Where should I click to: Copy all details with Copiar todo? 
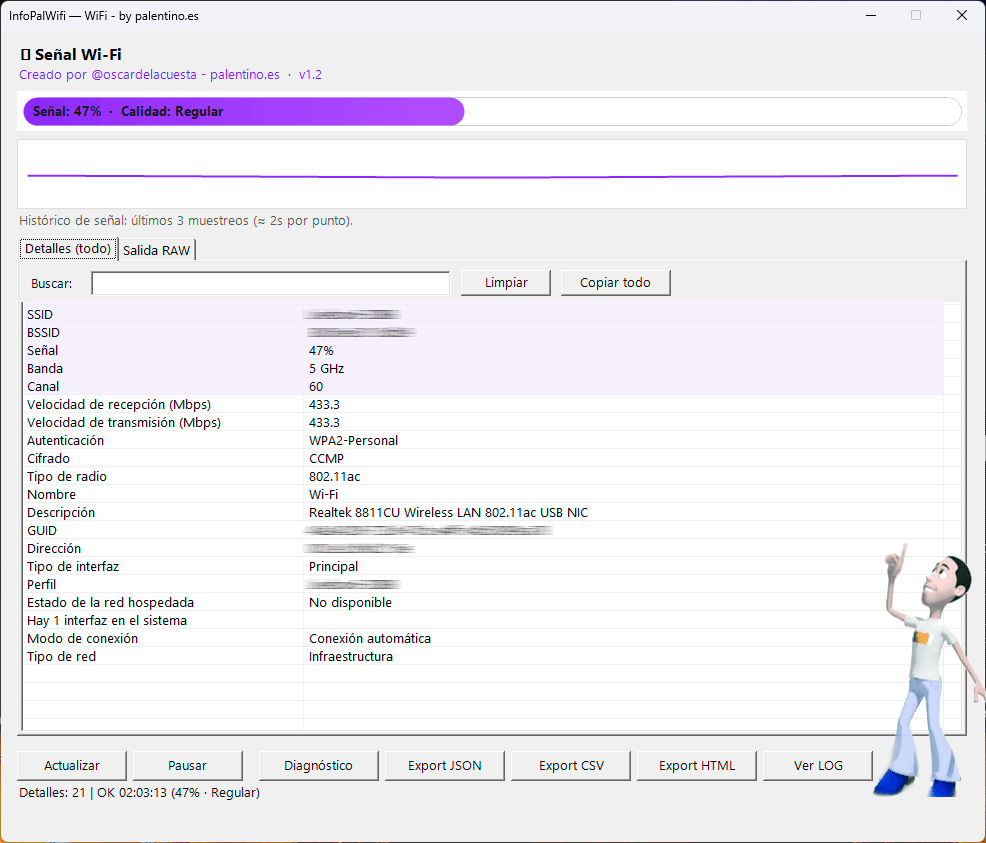615,283
